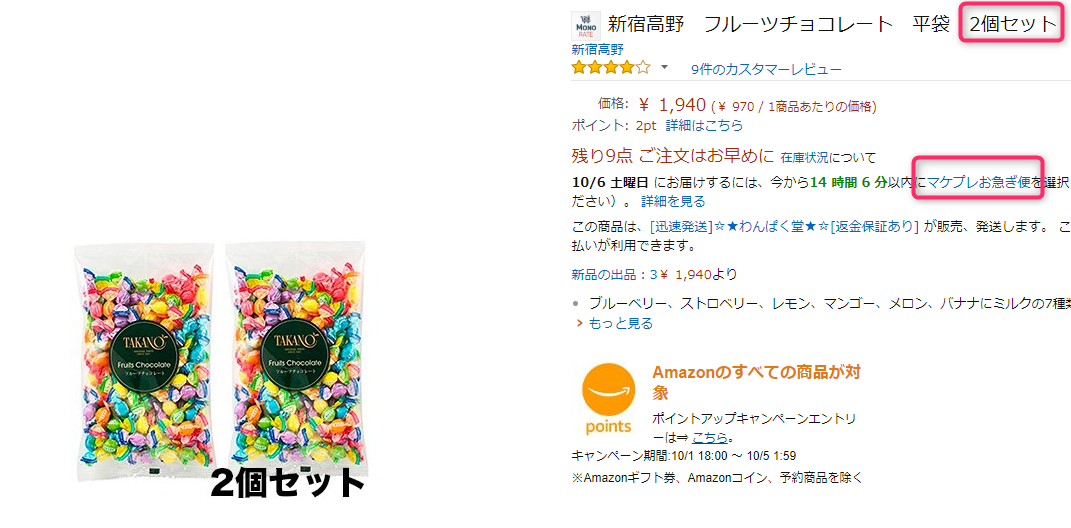Viewport: 1071px width, 528px height.
Task: Click the orange Amazon points logo
Action: point(608,399)
